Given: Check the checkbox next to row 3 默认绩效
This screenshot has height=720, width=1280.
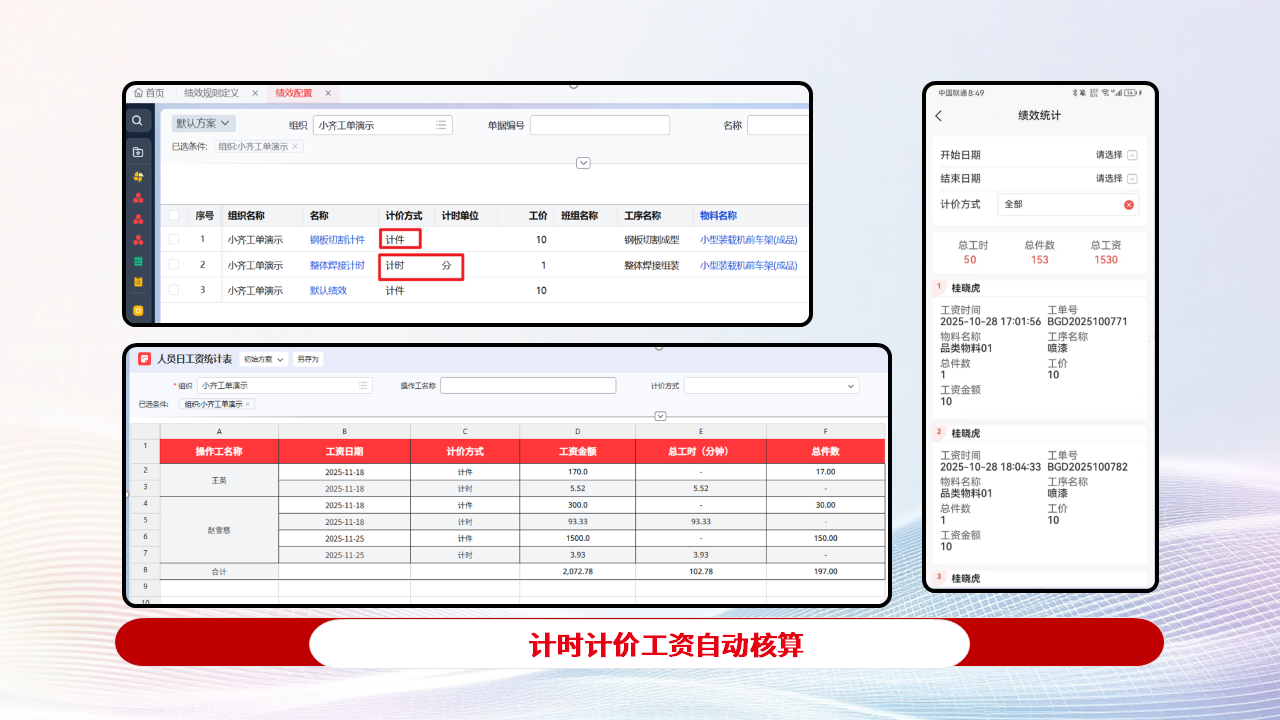Looking at the screenshot, I should click(172, 290).
